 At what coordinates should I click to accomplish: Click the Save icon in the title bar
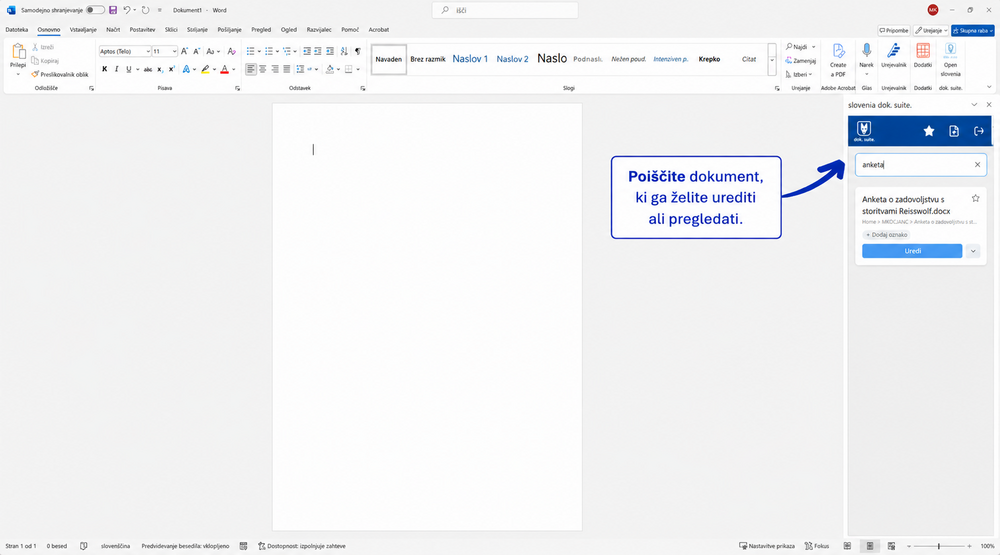pyautogui.click(x=113, y=10)
